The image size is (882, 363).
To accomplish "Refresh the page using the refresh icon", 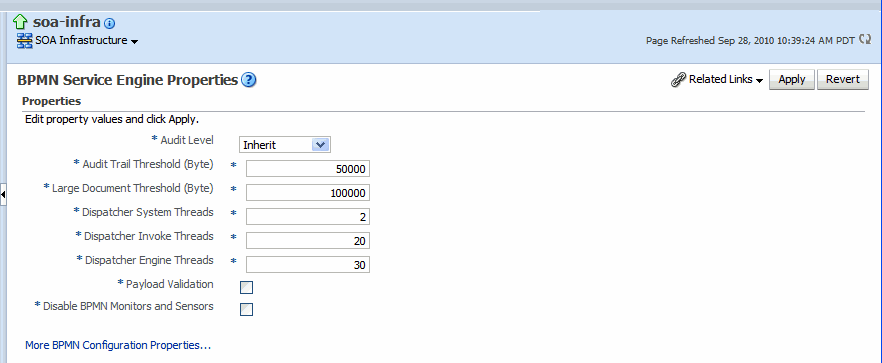I will (x=865, y=40).
